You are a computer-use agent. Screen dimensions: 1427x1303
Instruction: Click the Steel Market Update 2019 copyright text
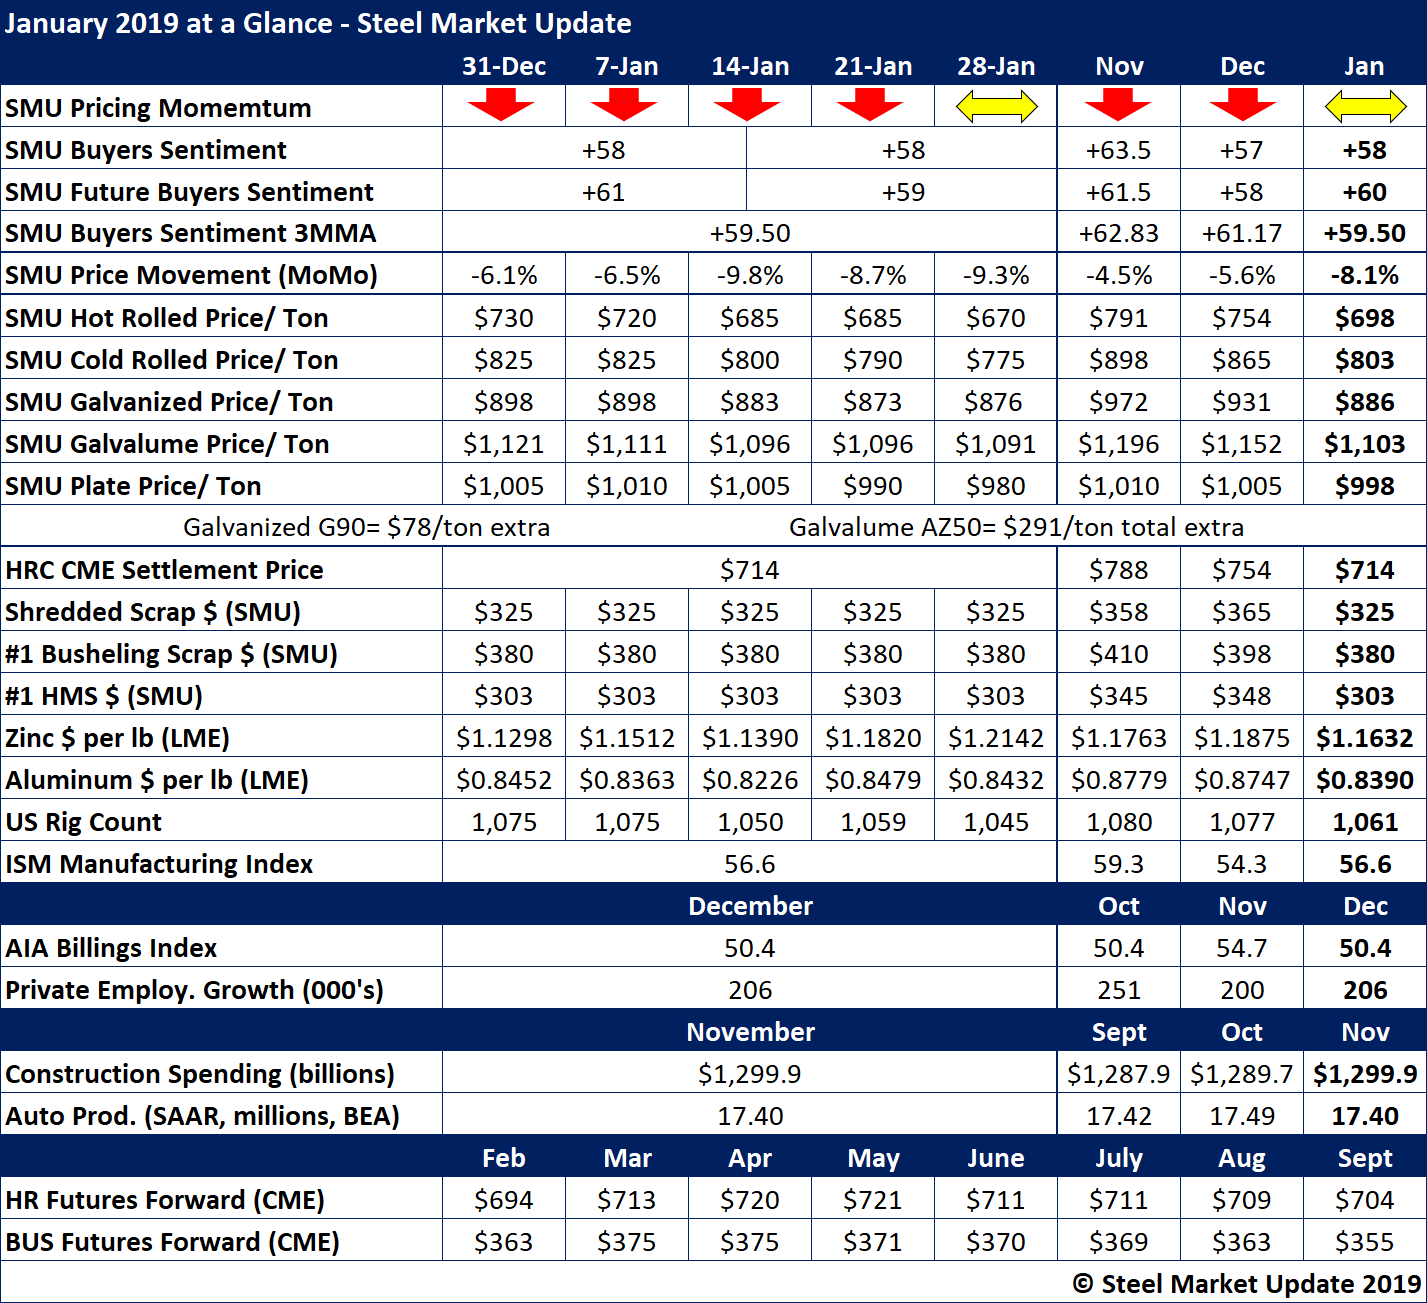pyautogui.click(x=1246, y=1284)
